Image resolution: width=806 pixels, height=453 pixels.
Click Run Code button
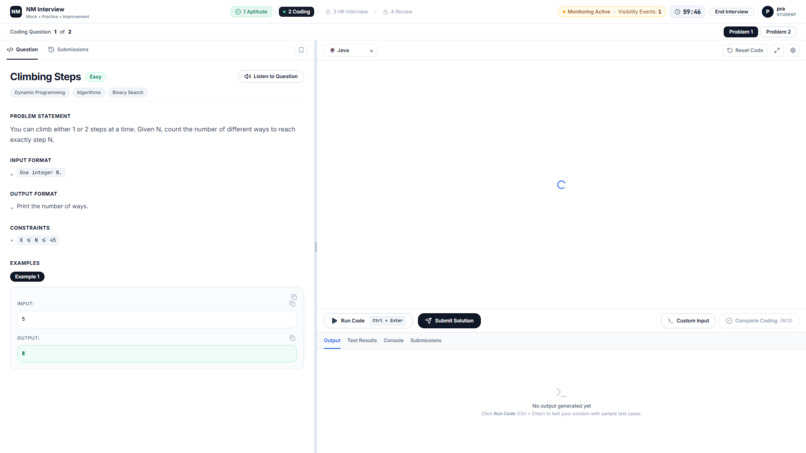[368, 320]
